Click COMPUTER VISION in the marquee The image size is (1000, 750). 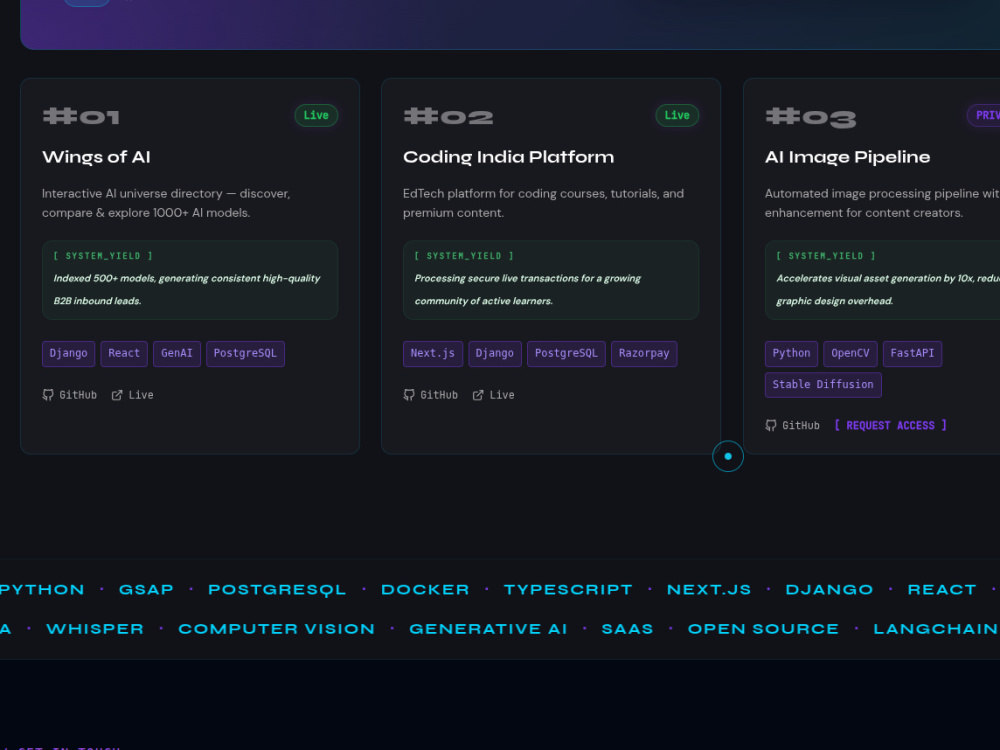[x=277, y=629]
